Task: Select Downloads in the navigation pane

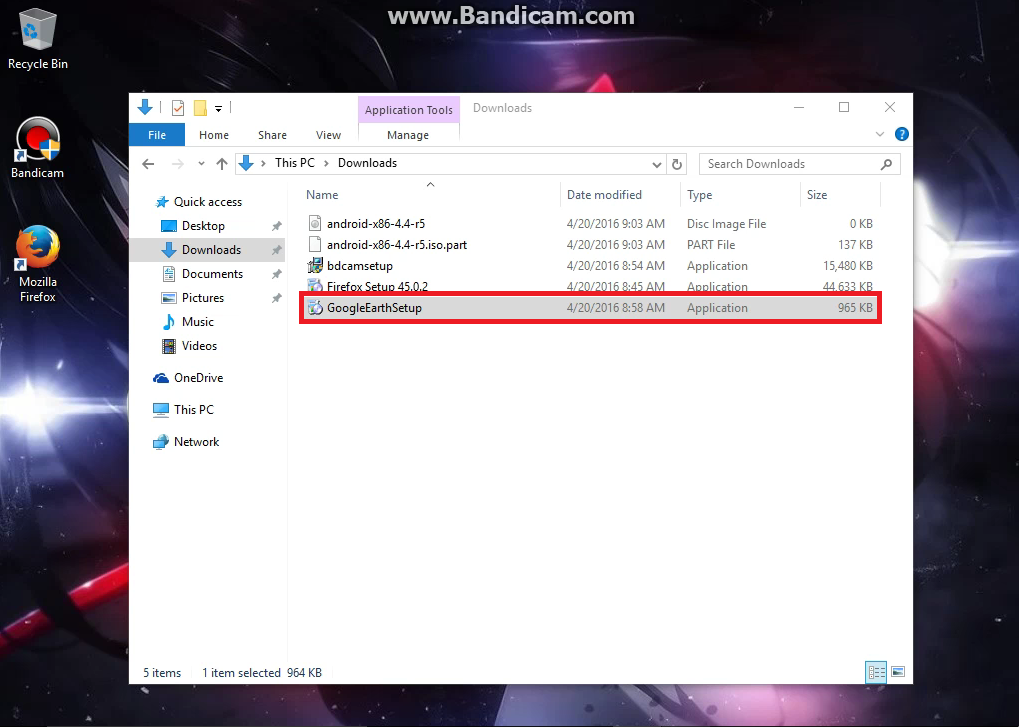Action: pos(207,250)
